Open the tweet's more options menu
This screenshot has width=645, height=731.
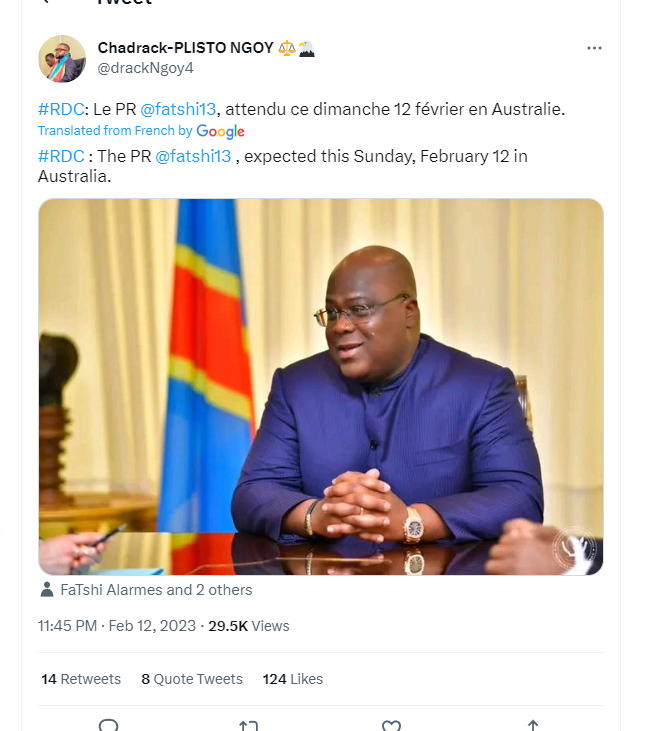click(594, 48)
